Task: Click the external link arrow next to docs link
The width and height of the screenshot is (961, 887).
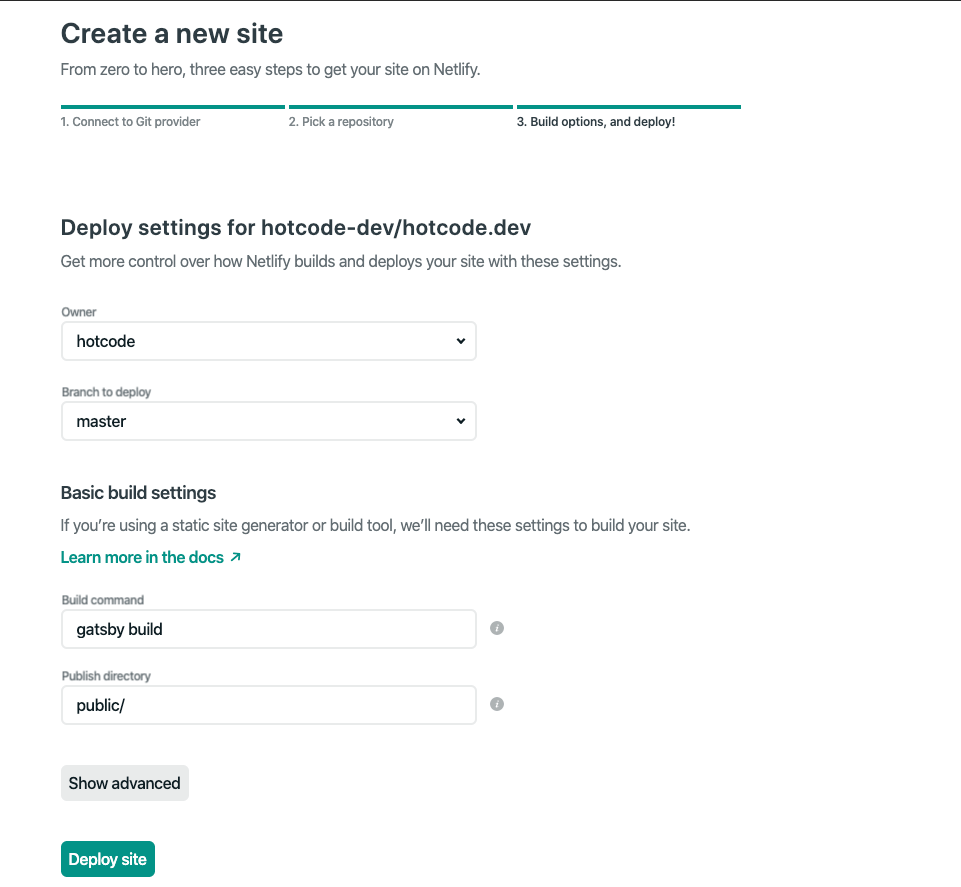Action: [236, 557]
